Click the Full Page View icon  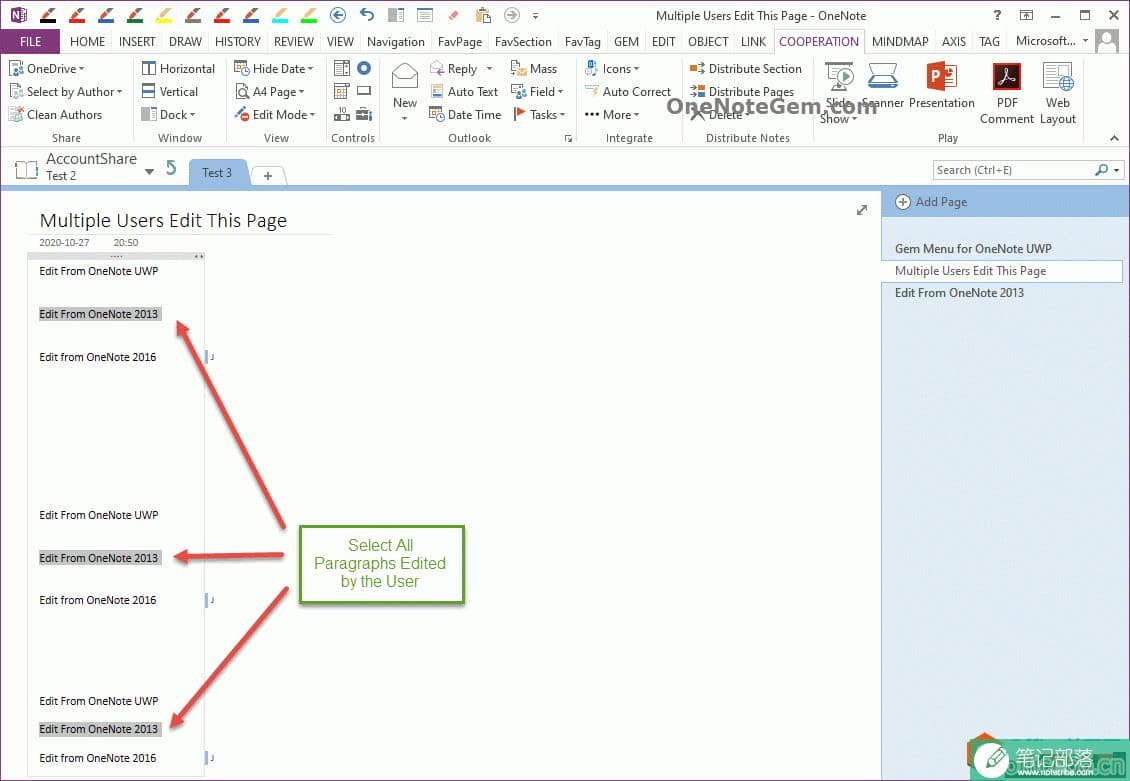425,14
